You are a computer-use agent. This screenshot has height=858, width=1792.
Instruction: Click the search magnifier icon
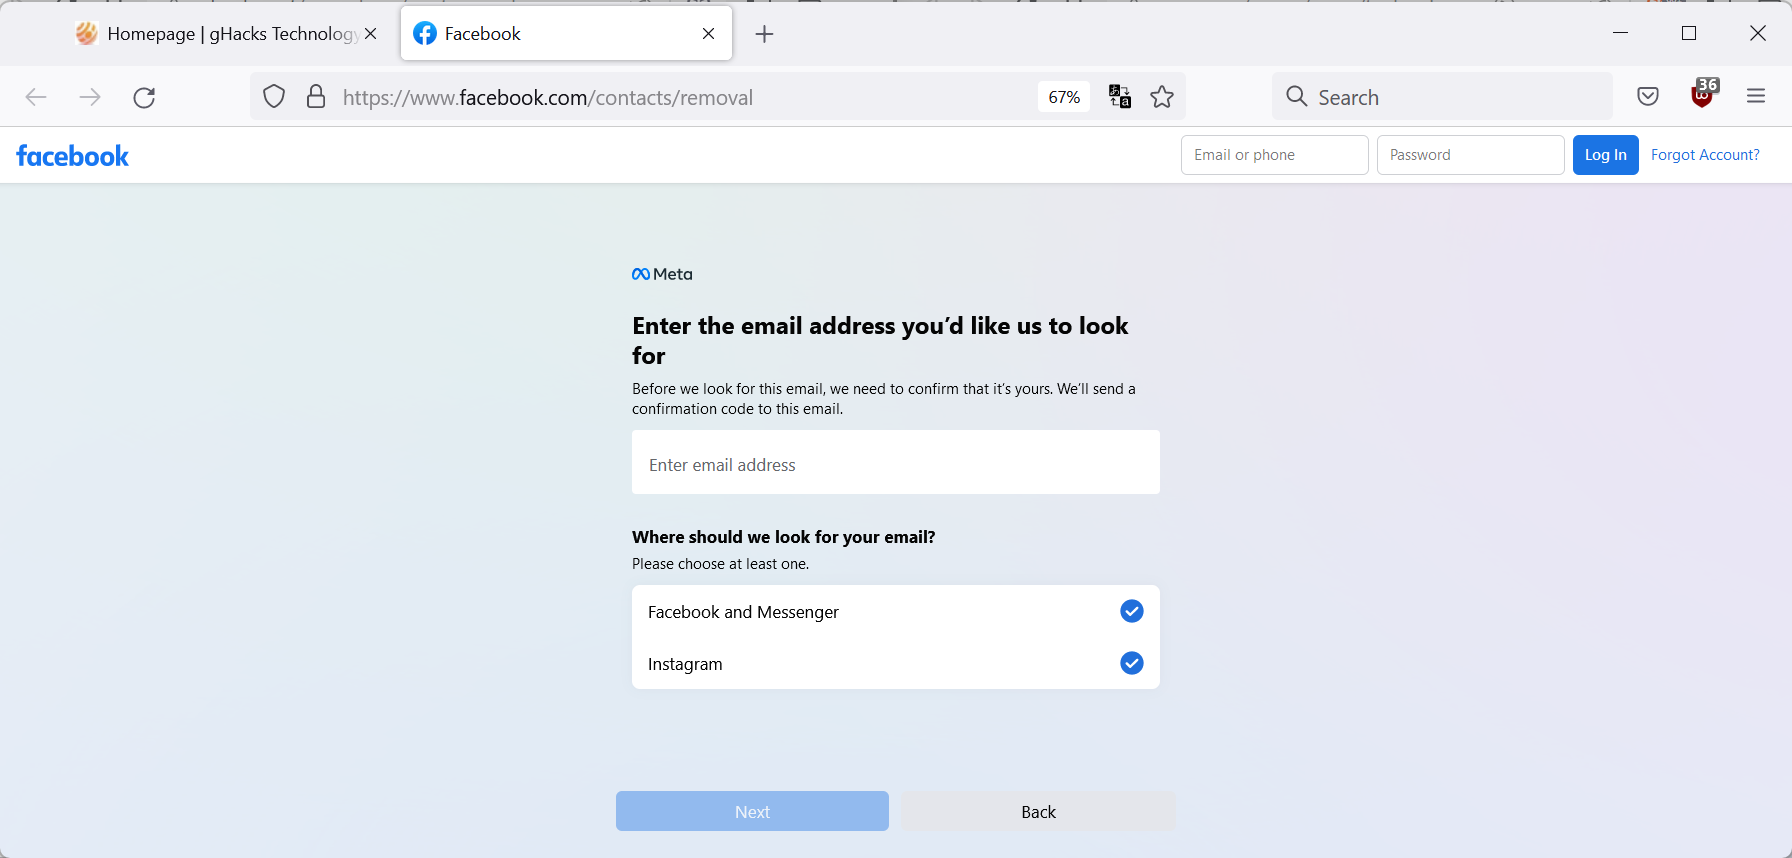pos(1297,97)
